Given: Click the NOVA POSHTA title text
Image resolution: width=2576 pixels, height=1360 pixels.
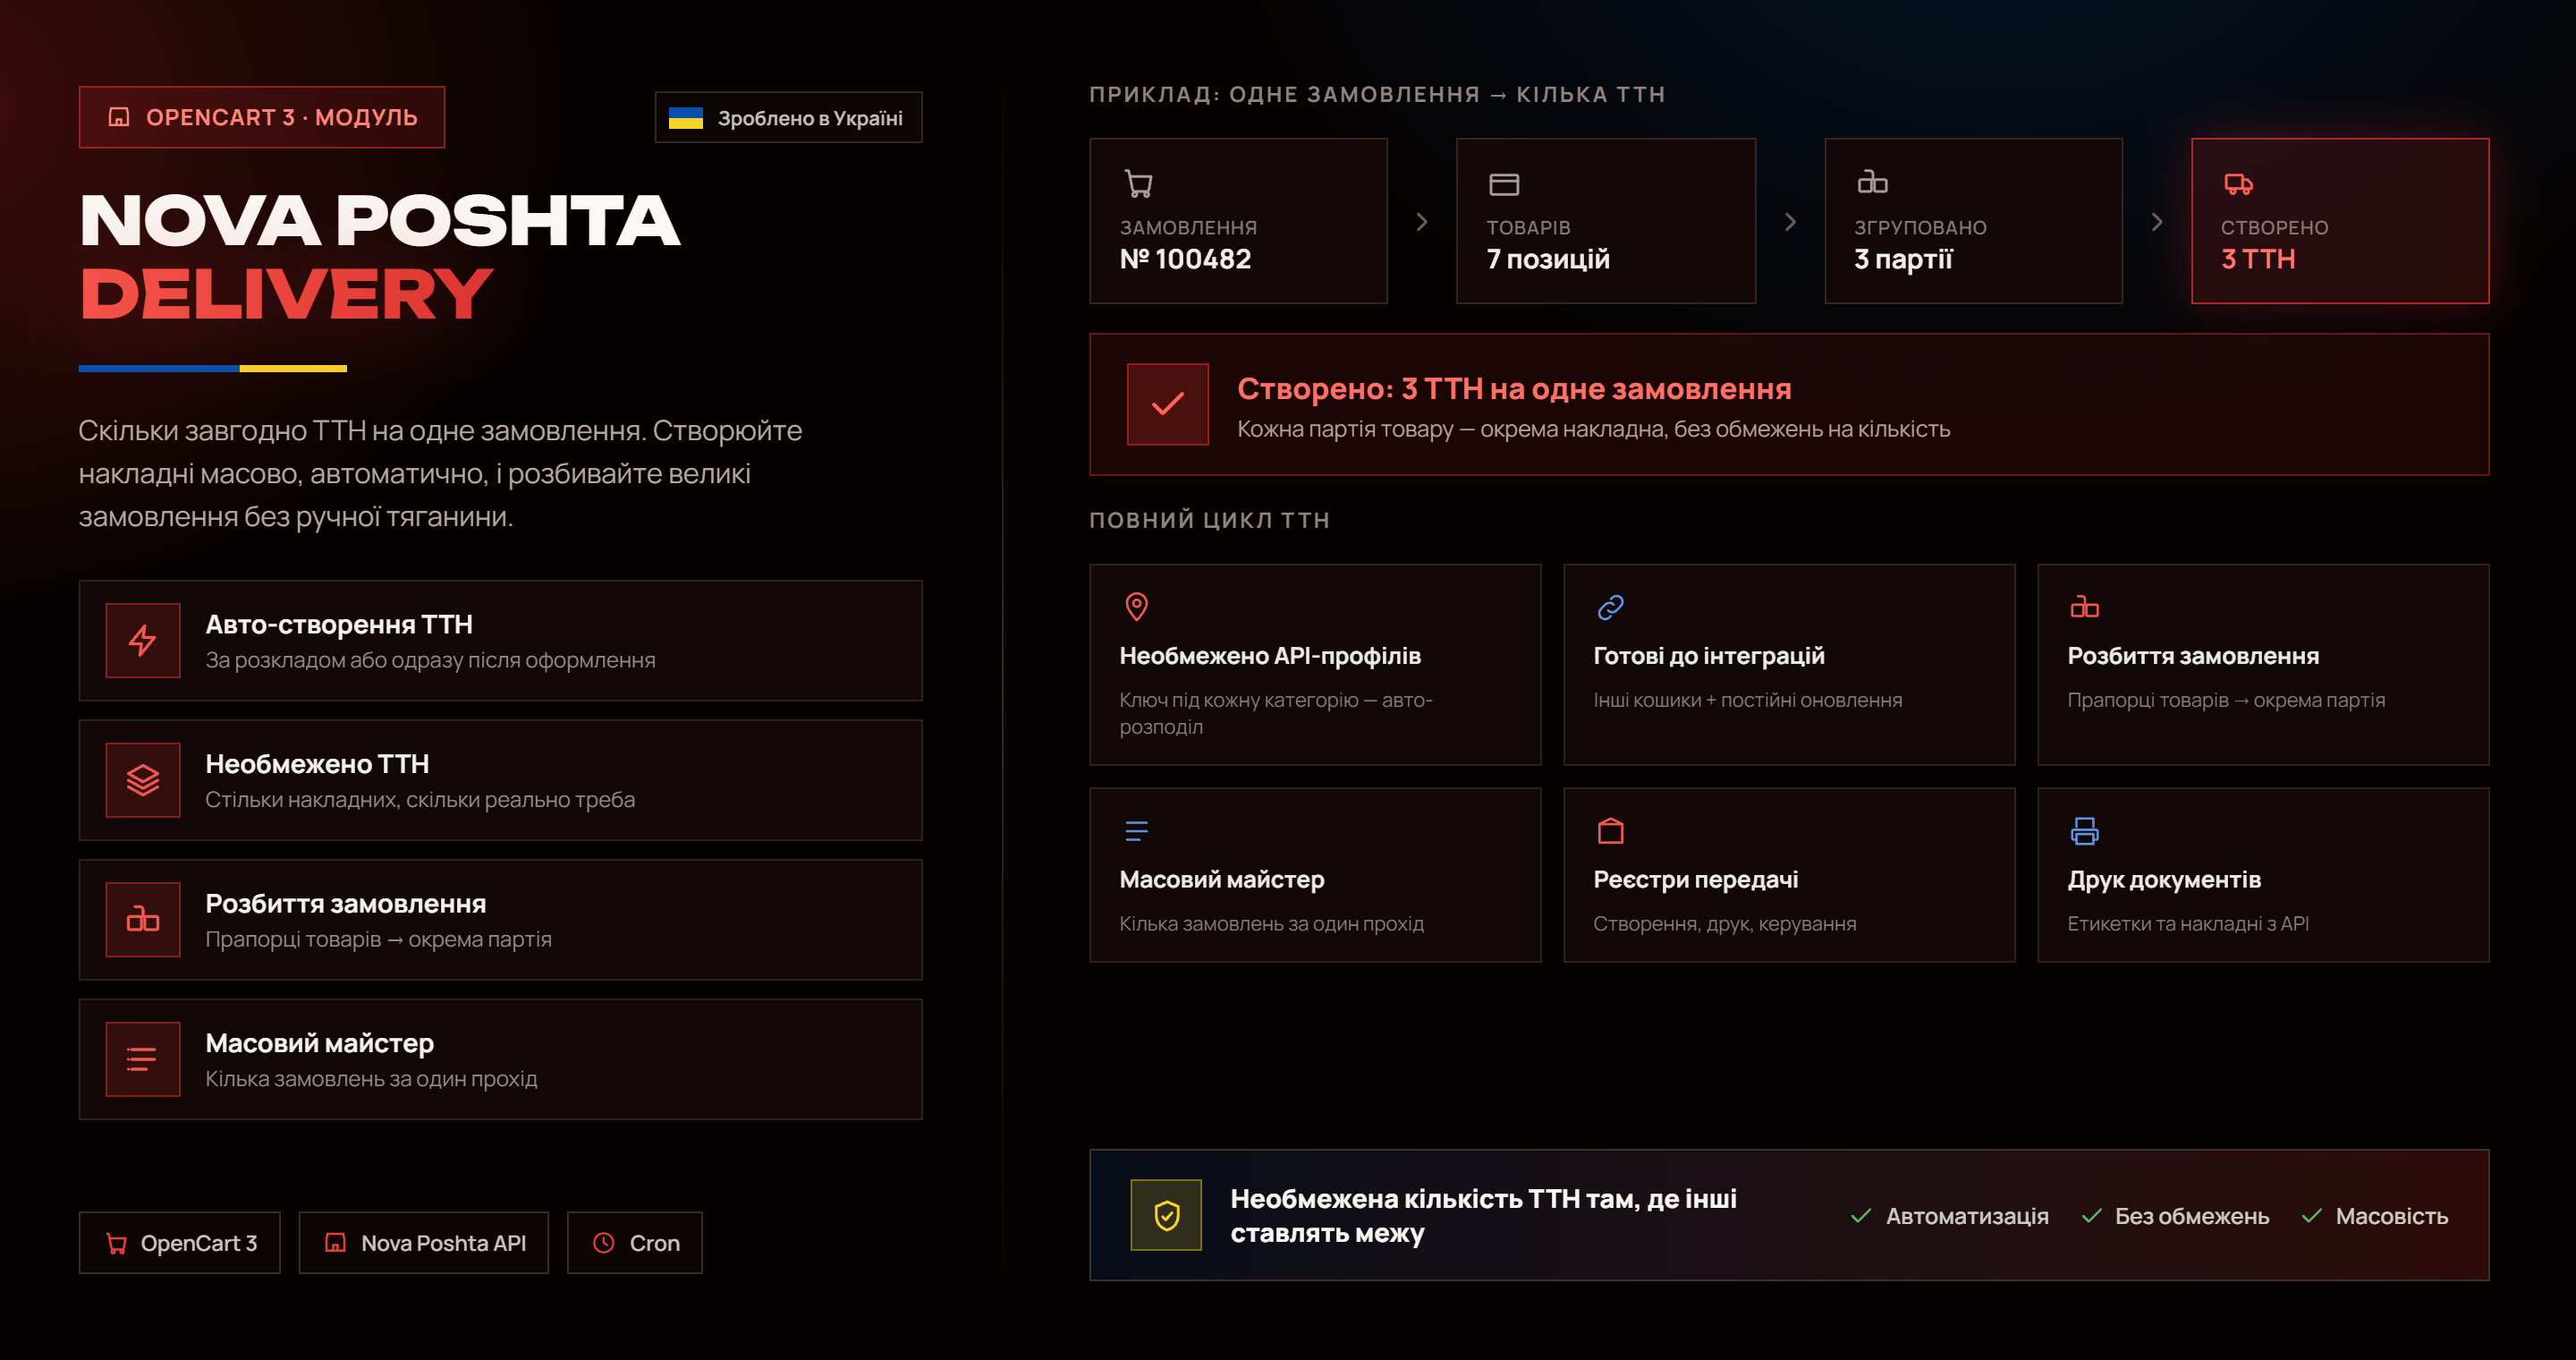Looking at the screenshot, I should pyautogui.click(x=380, y=220).
